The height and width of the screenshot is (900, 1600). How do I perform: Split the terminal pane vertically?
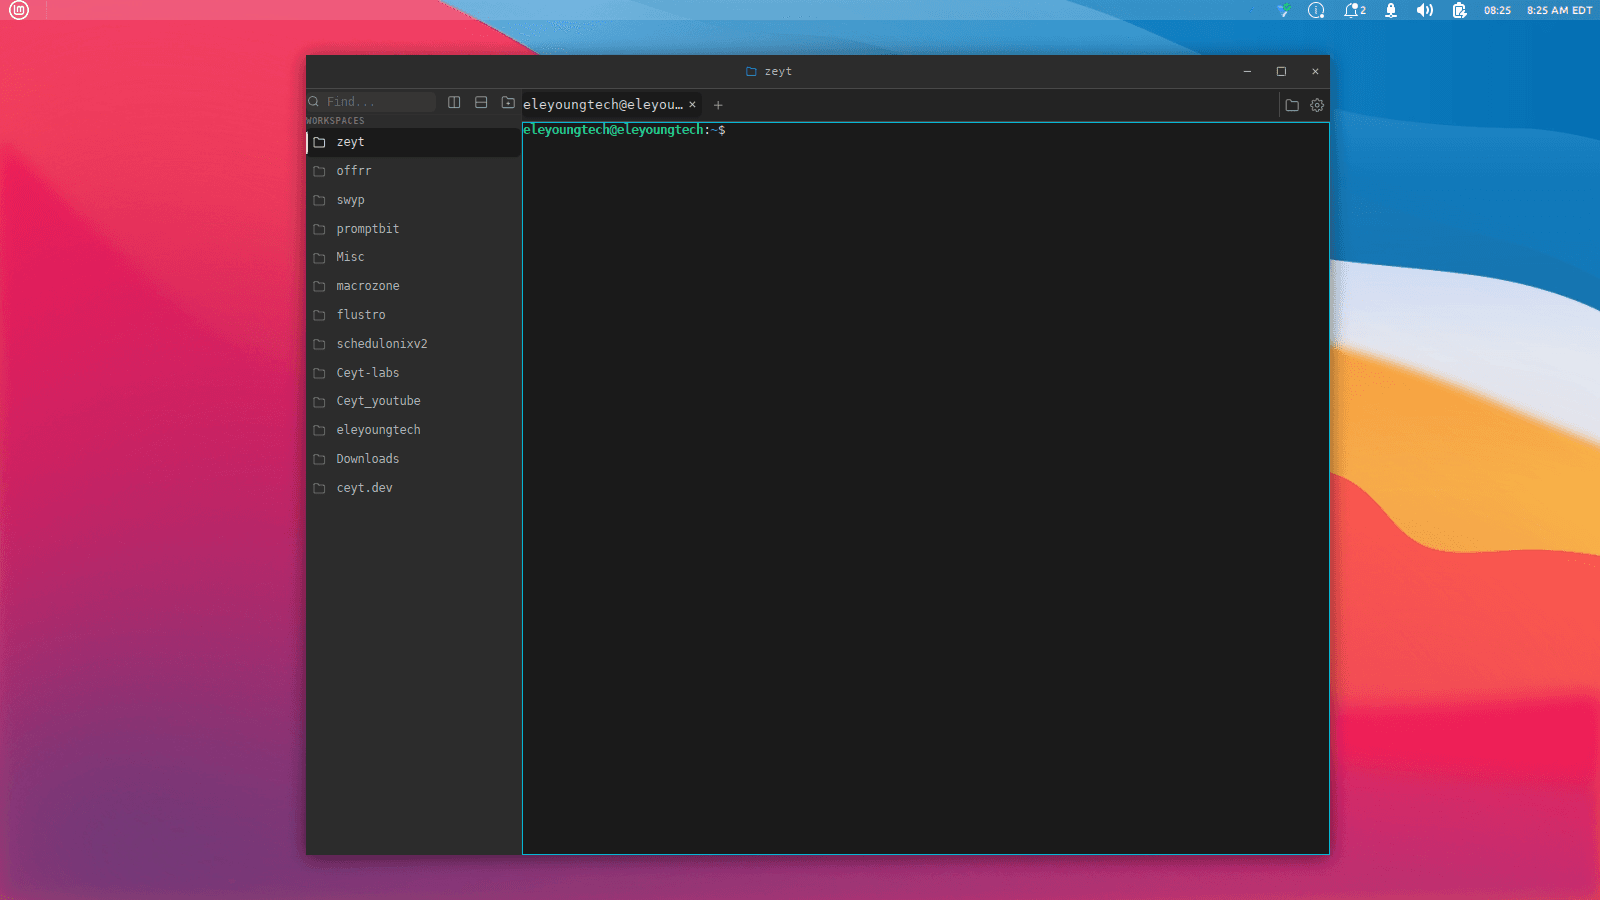pyautogui.click(x=454, y=102)
